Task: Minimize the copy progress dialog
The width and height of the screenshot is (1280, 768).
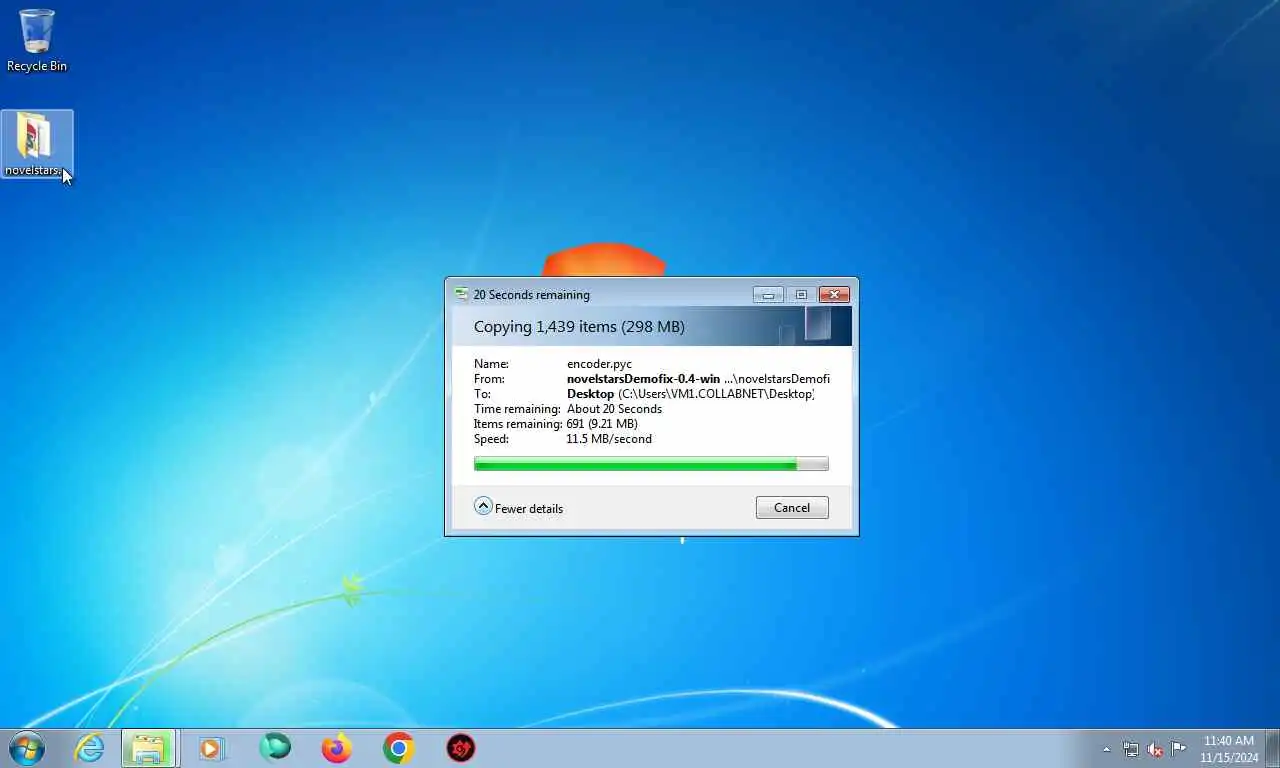Action: pyautogui.click(x=768, y=294)
